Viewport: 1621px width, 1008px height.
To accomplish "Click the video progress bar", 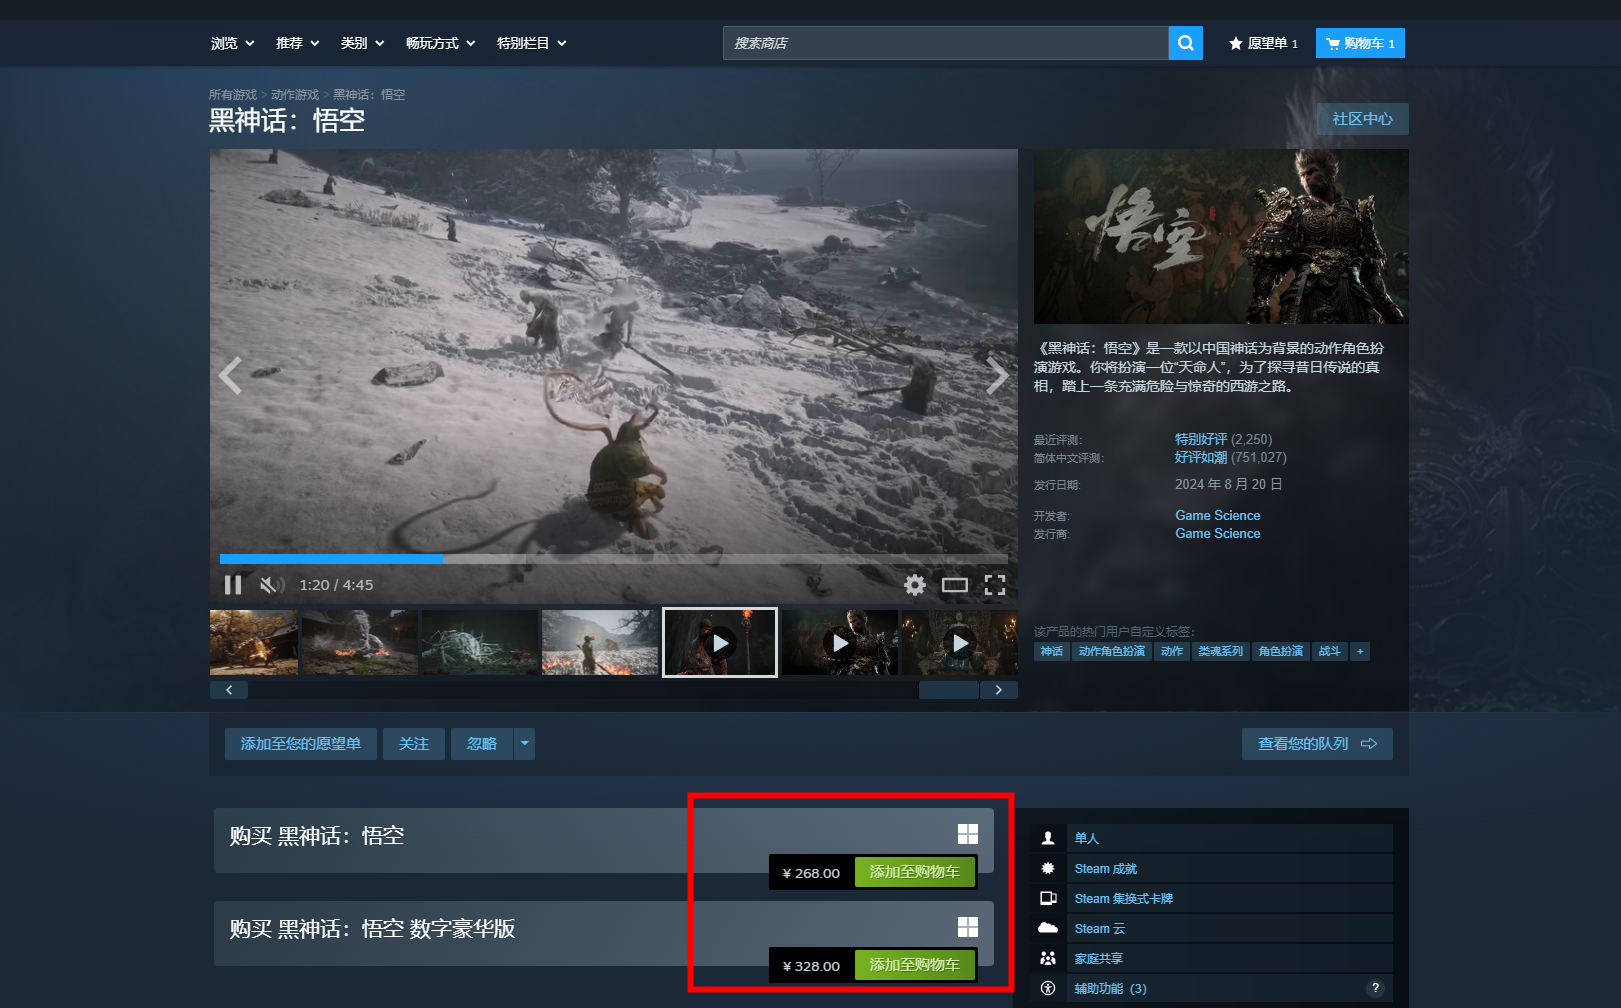I will [614, 559].
